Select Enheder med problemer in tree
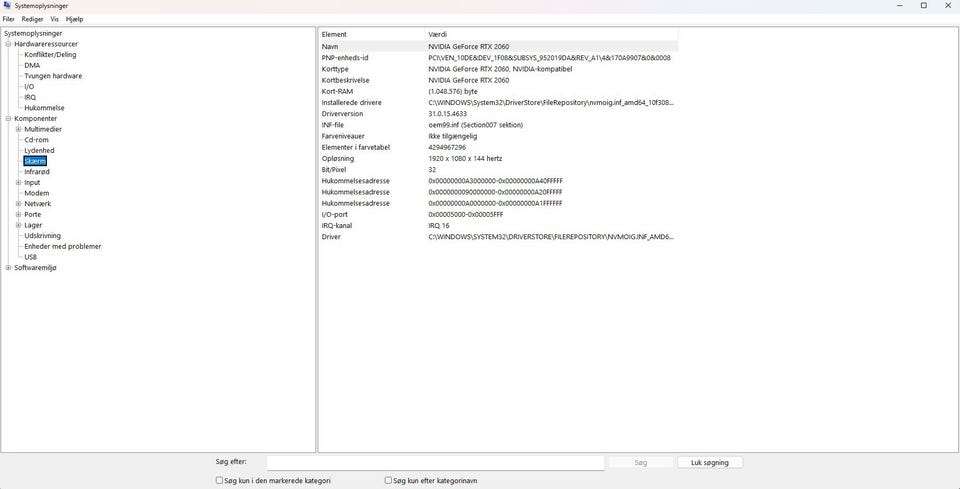Image resolution: width=960 pixels, height=489 pixels. click(x=62, y=247)
